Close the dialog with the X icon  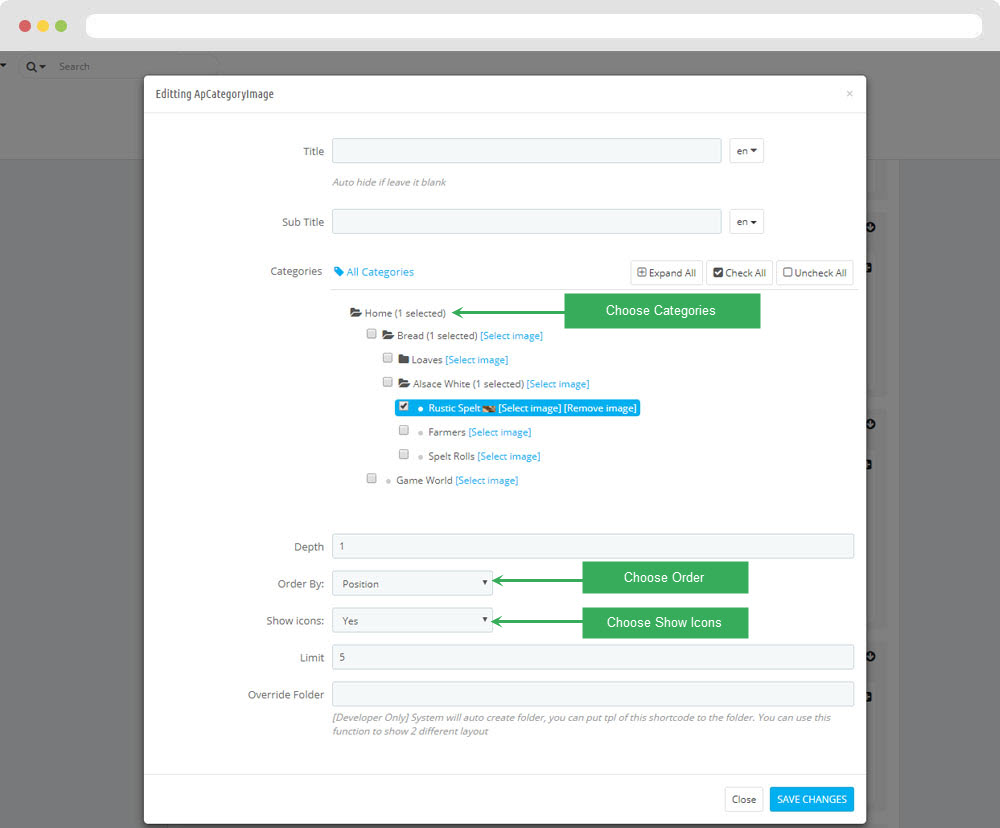(849, 94)
